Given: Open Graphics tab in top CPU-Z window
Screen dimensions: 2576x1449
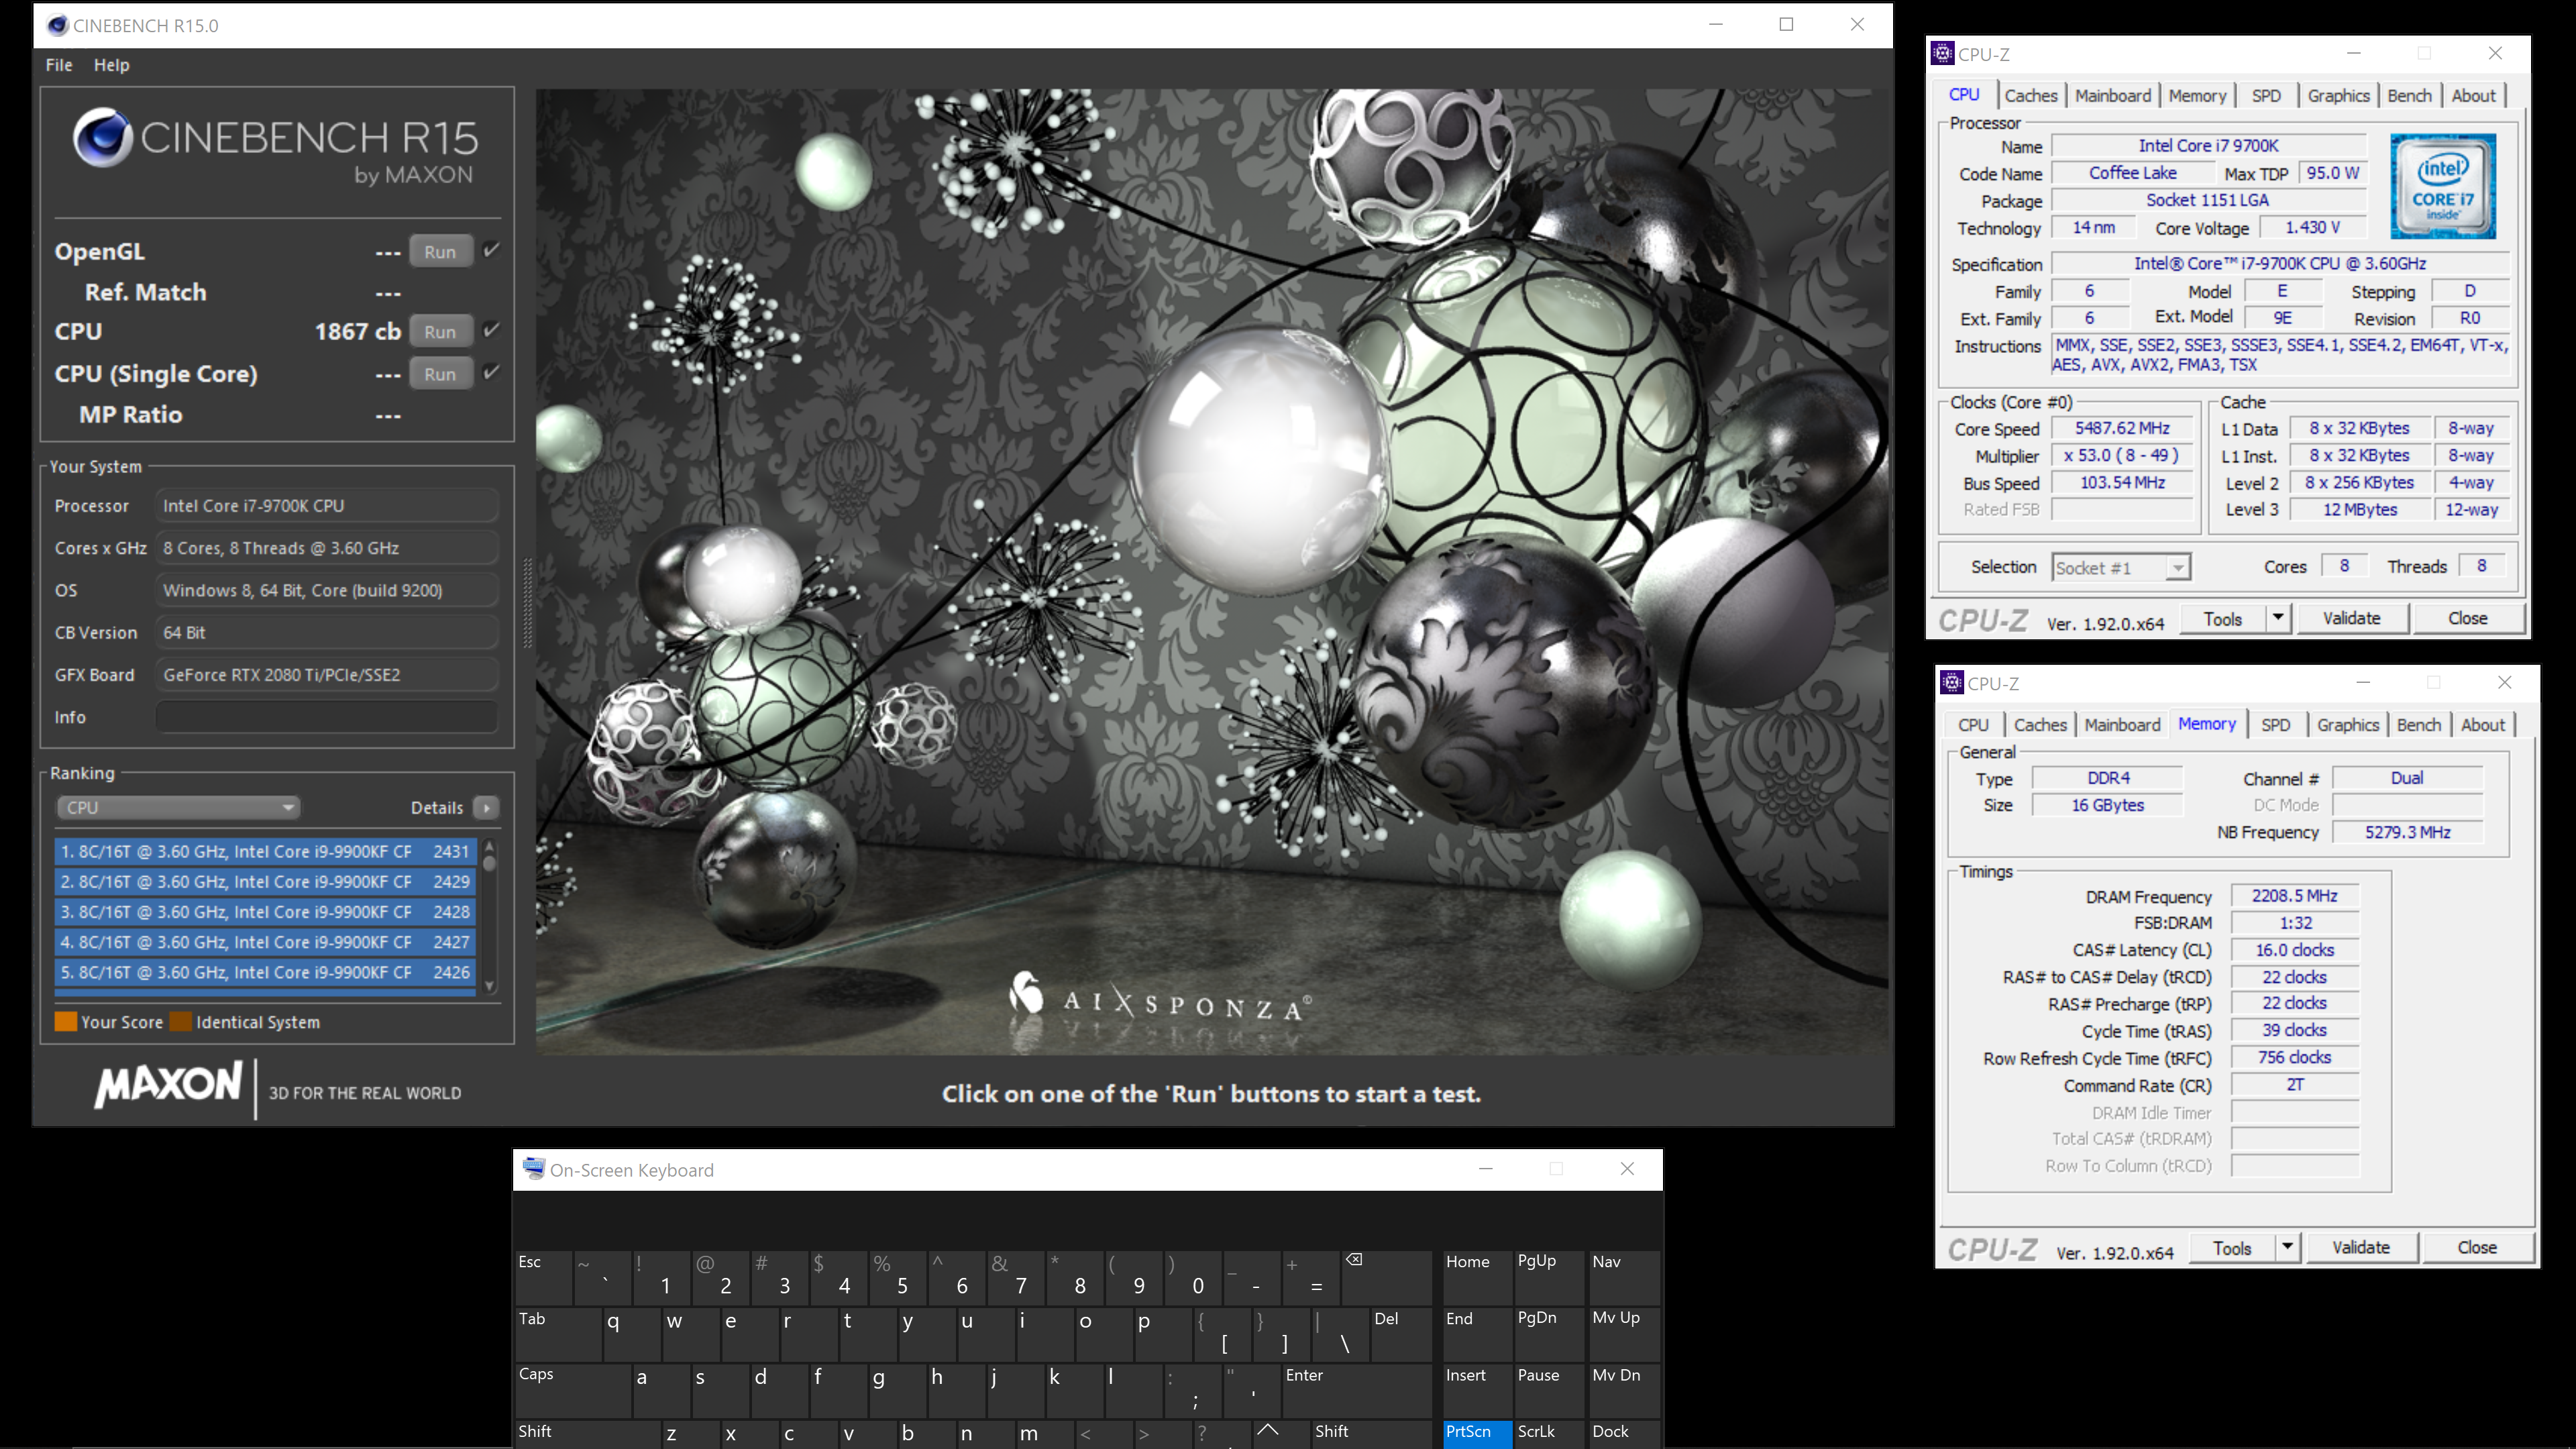Looking at the screenshot, I should tap(2338, 96).
